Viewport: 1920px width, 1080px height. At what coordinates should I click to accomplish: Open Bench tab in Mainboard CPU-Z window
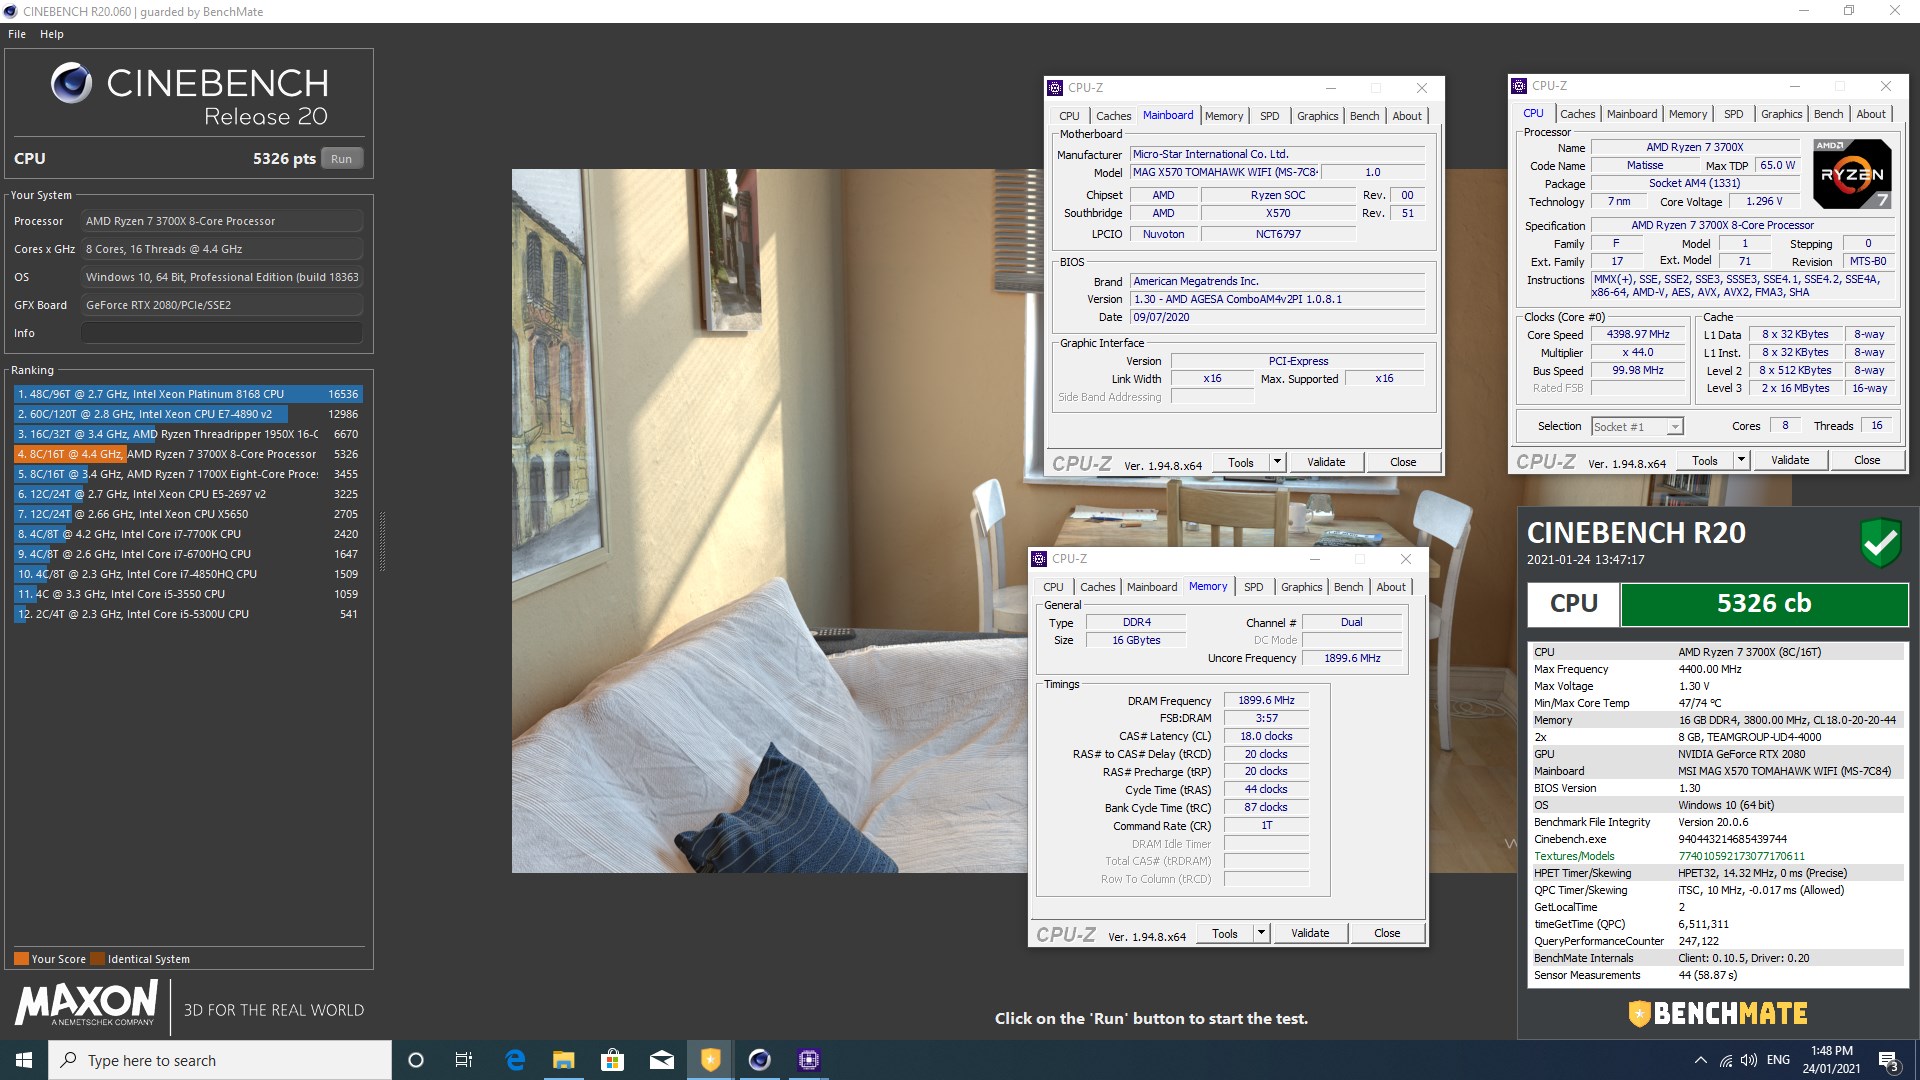tap(1364, 116)
